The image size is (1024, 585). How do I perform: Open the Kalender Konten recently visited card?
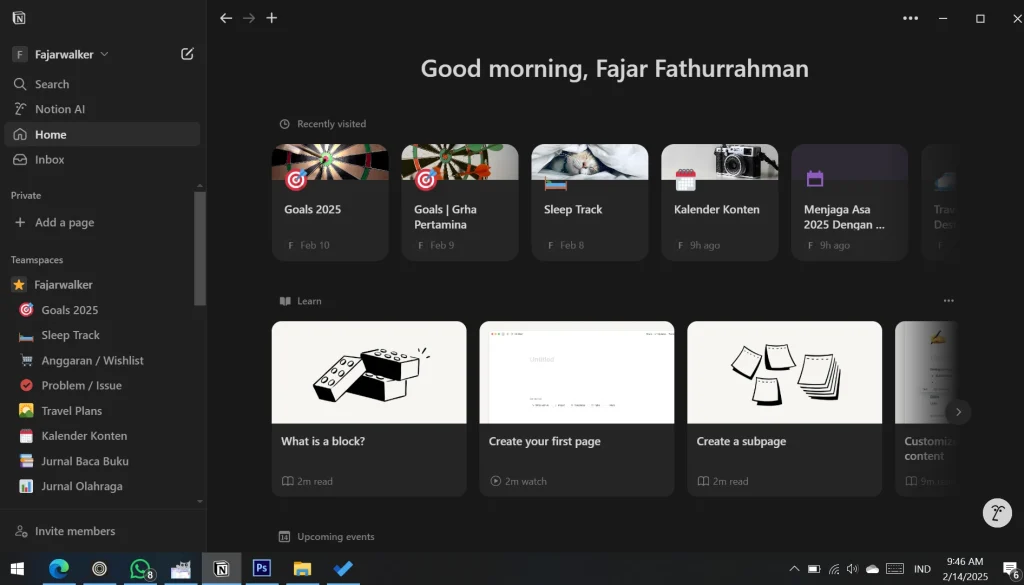(720, 202)
